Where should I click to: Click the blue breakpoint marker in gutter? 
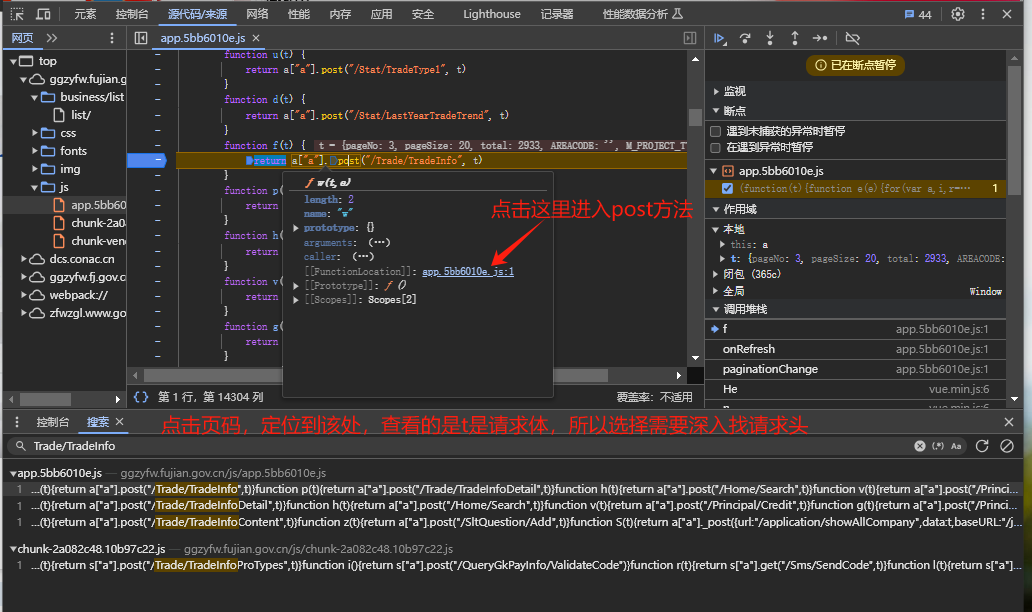pyautogui.click(x=146, y=160)
